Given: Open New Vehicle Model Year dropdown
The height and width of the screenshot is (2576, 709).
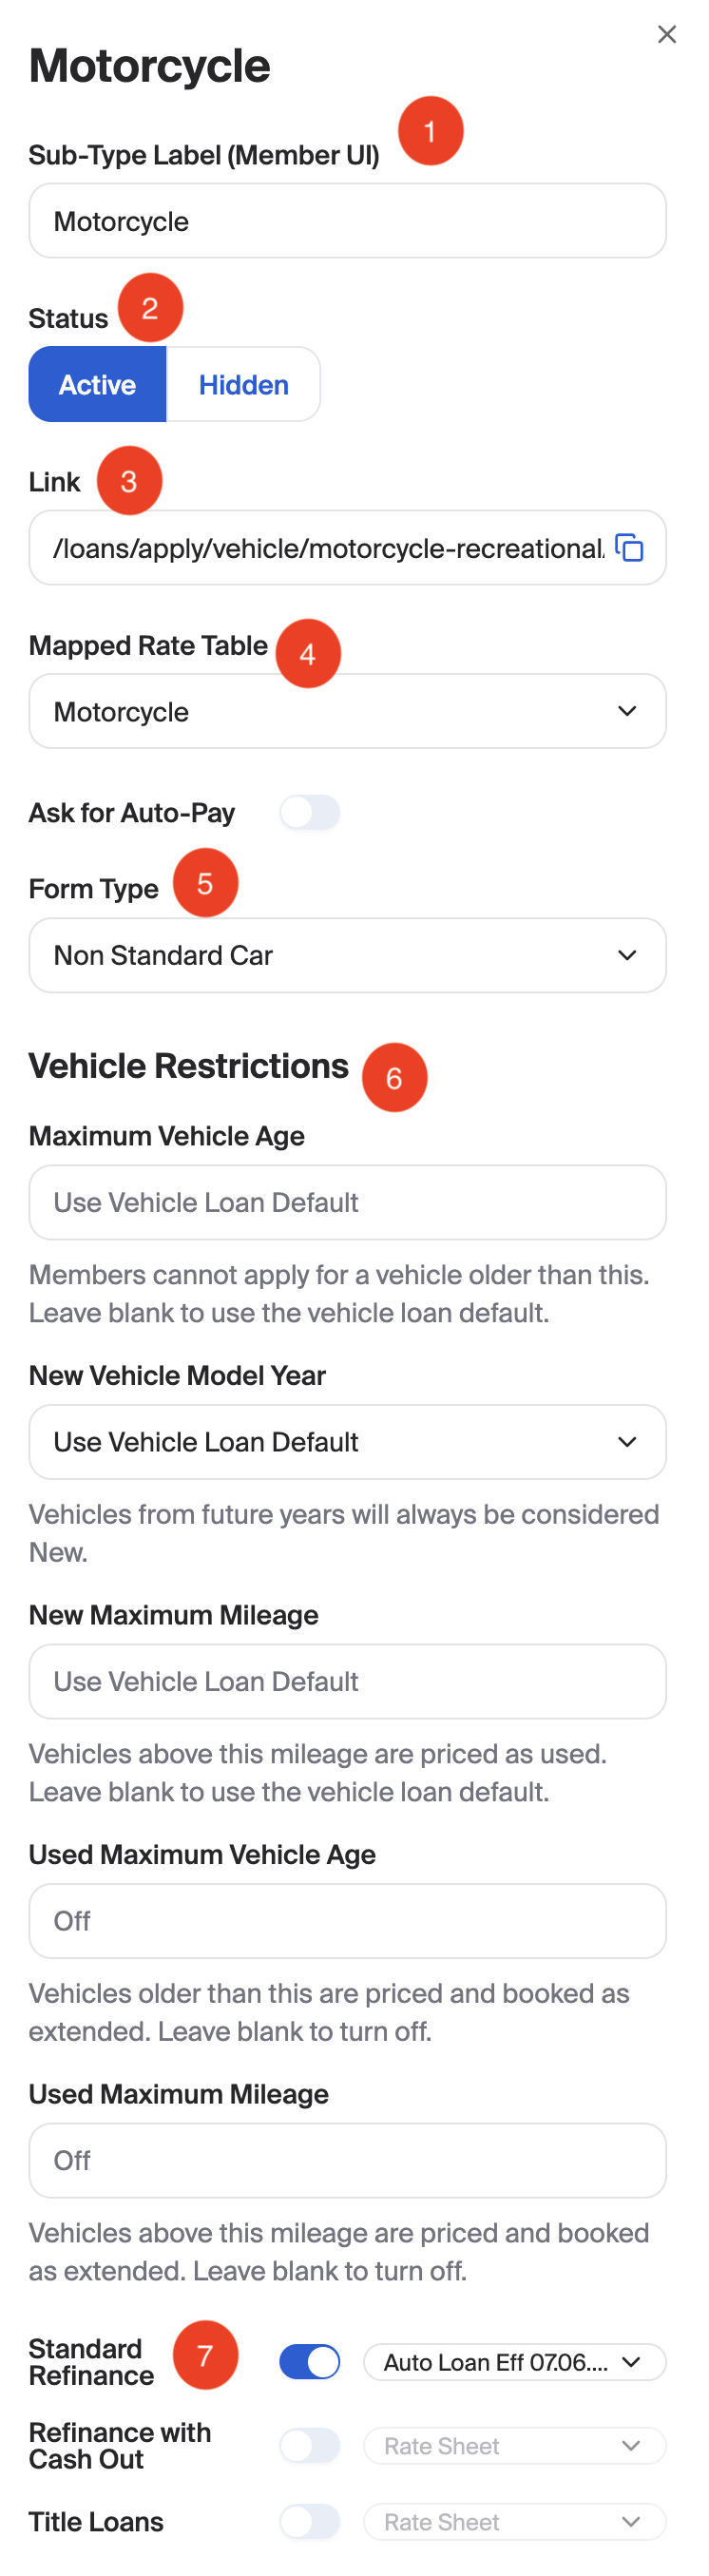Looking at the screenshot, I should pos(347,1442).
